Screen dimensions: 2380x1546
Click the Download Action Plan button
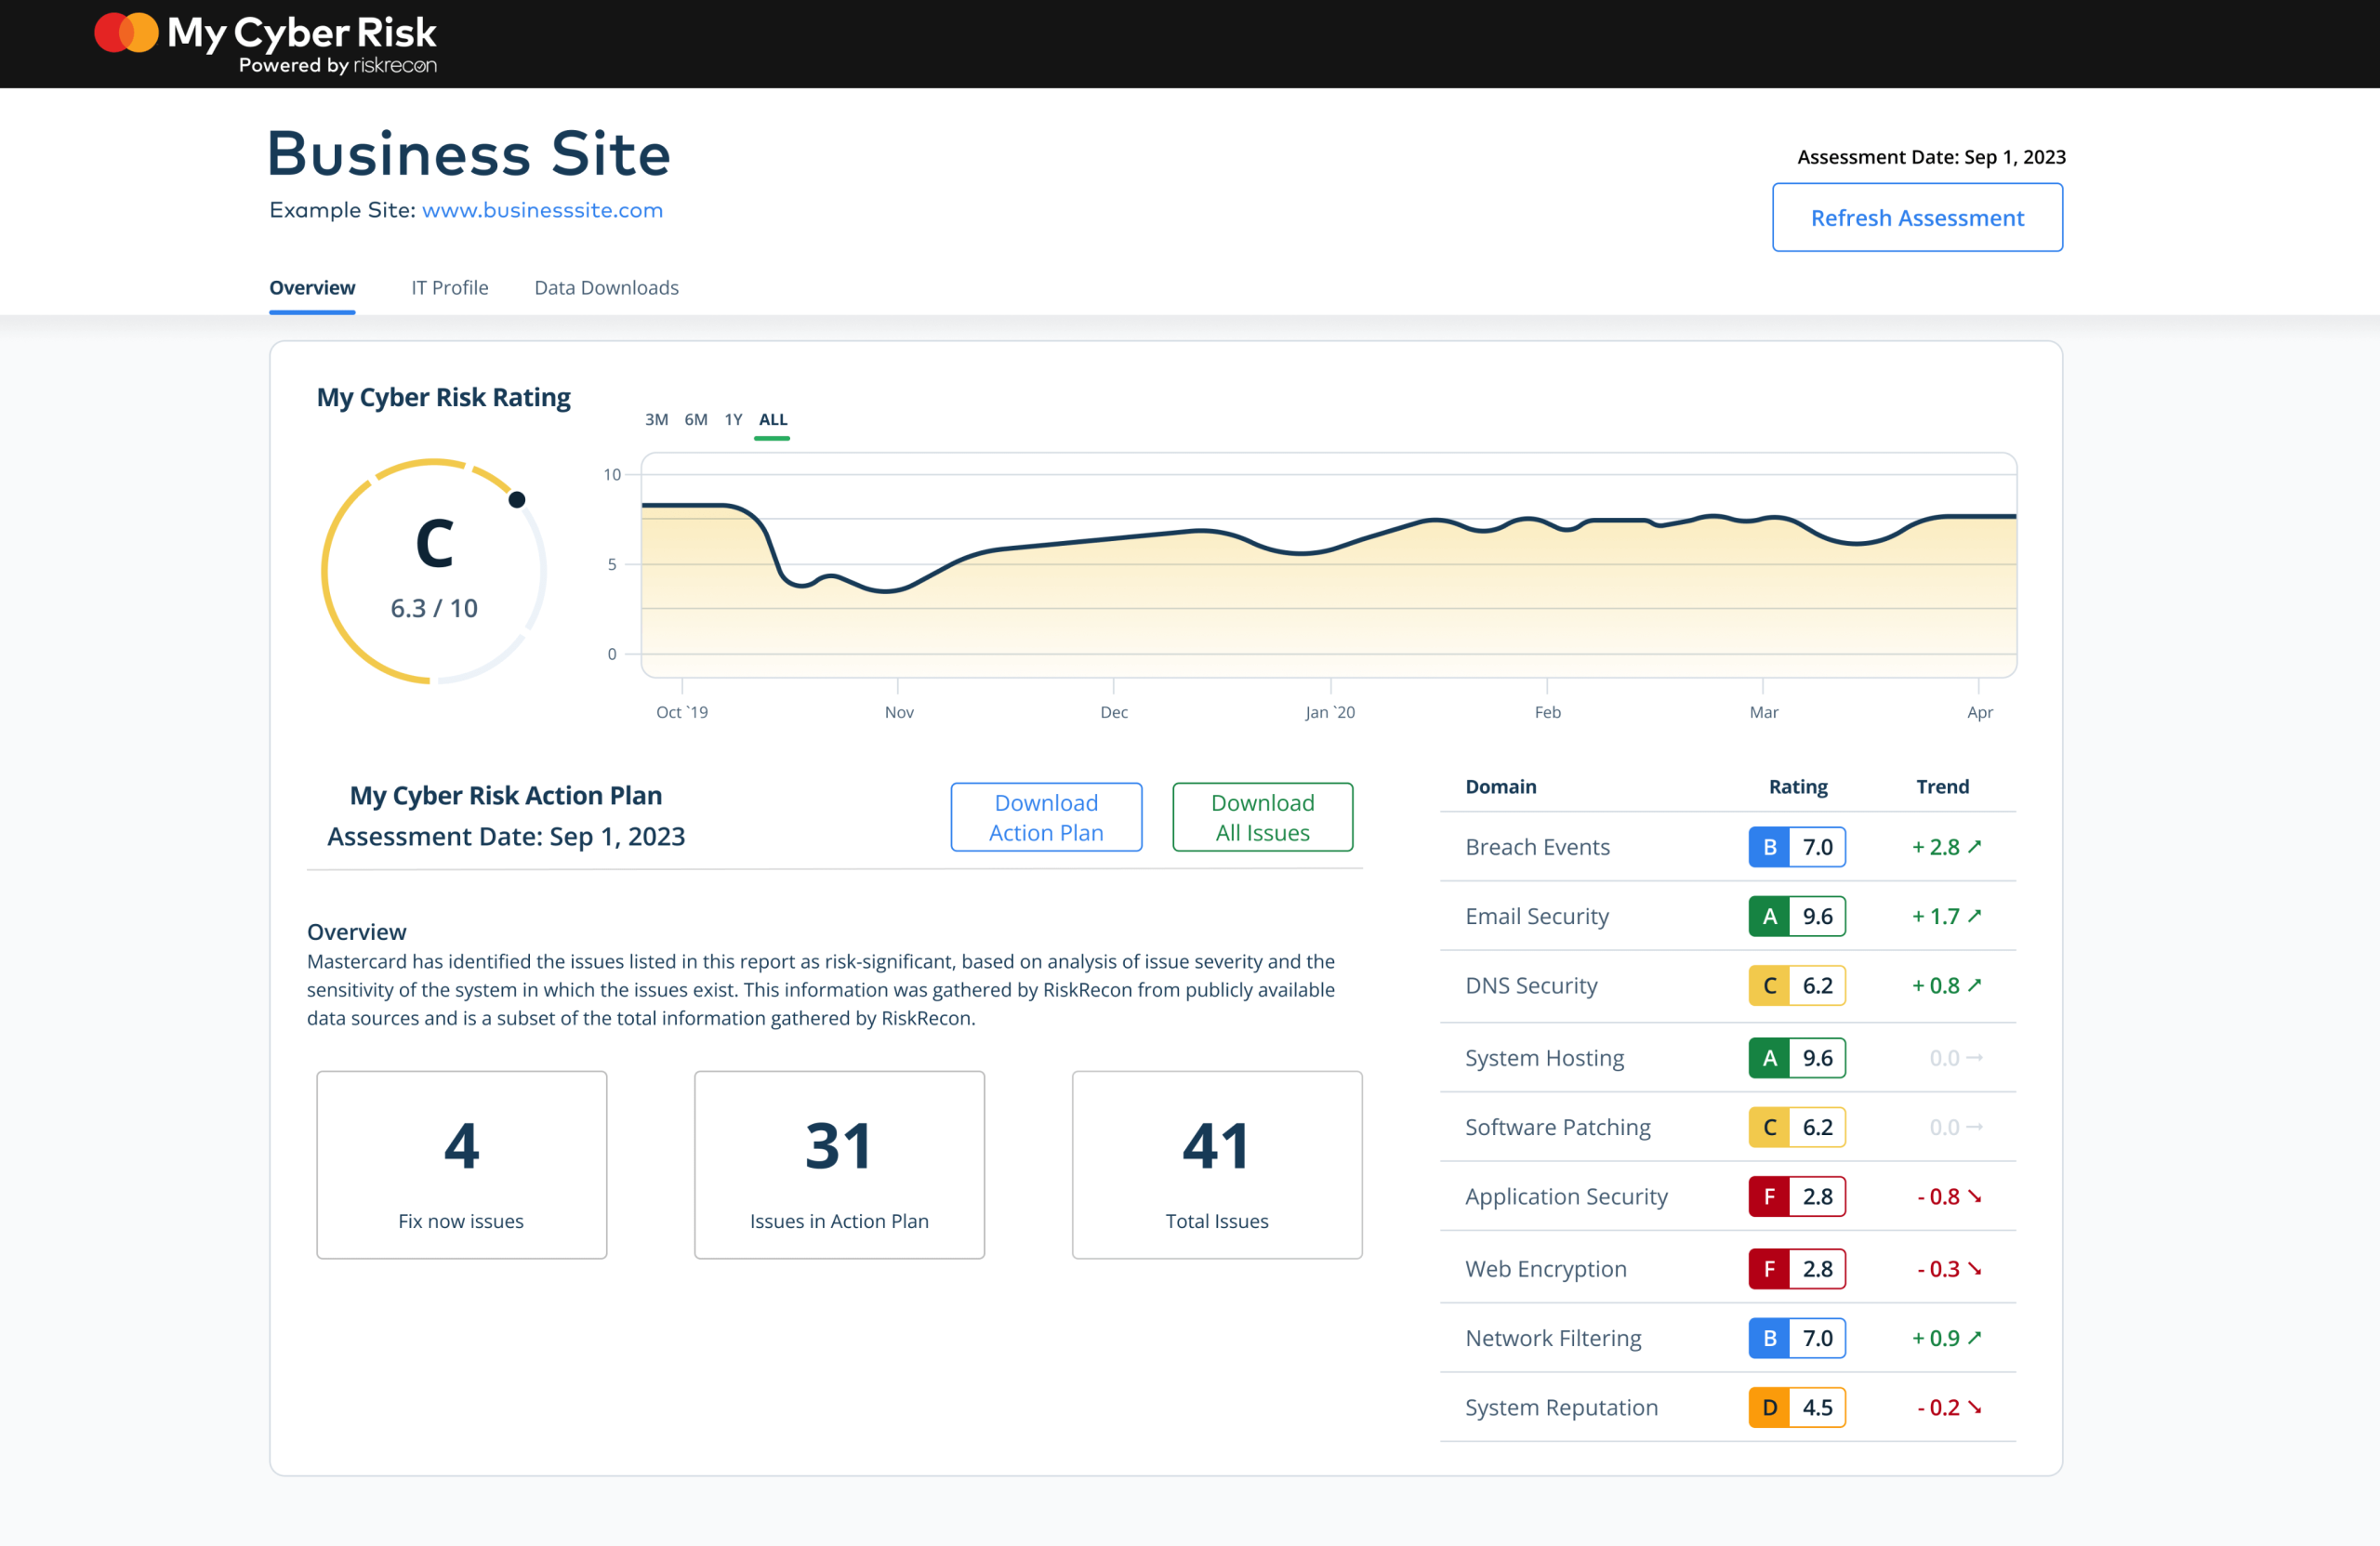click(1045, 817)
